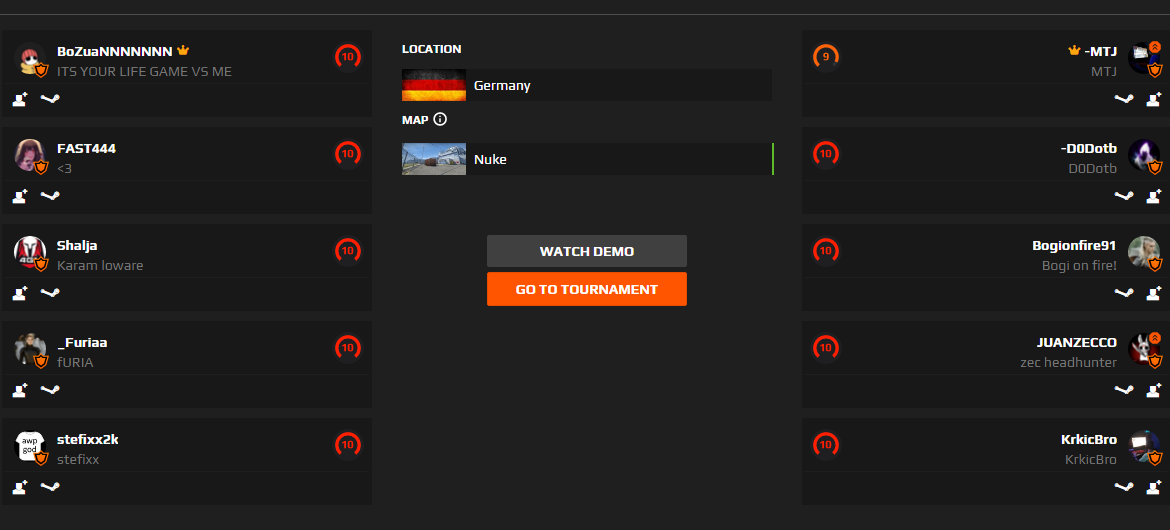The height and width of the screenshot is (530, 1170).
Task: Open _Furiaa's Steam profile icon
Action: 49,390
